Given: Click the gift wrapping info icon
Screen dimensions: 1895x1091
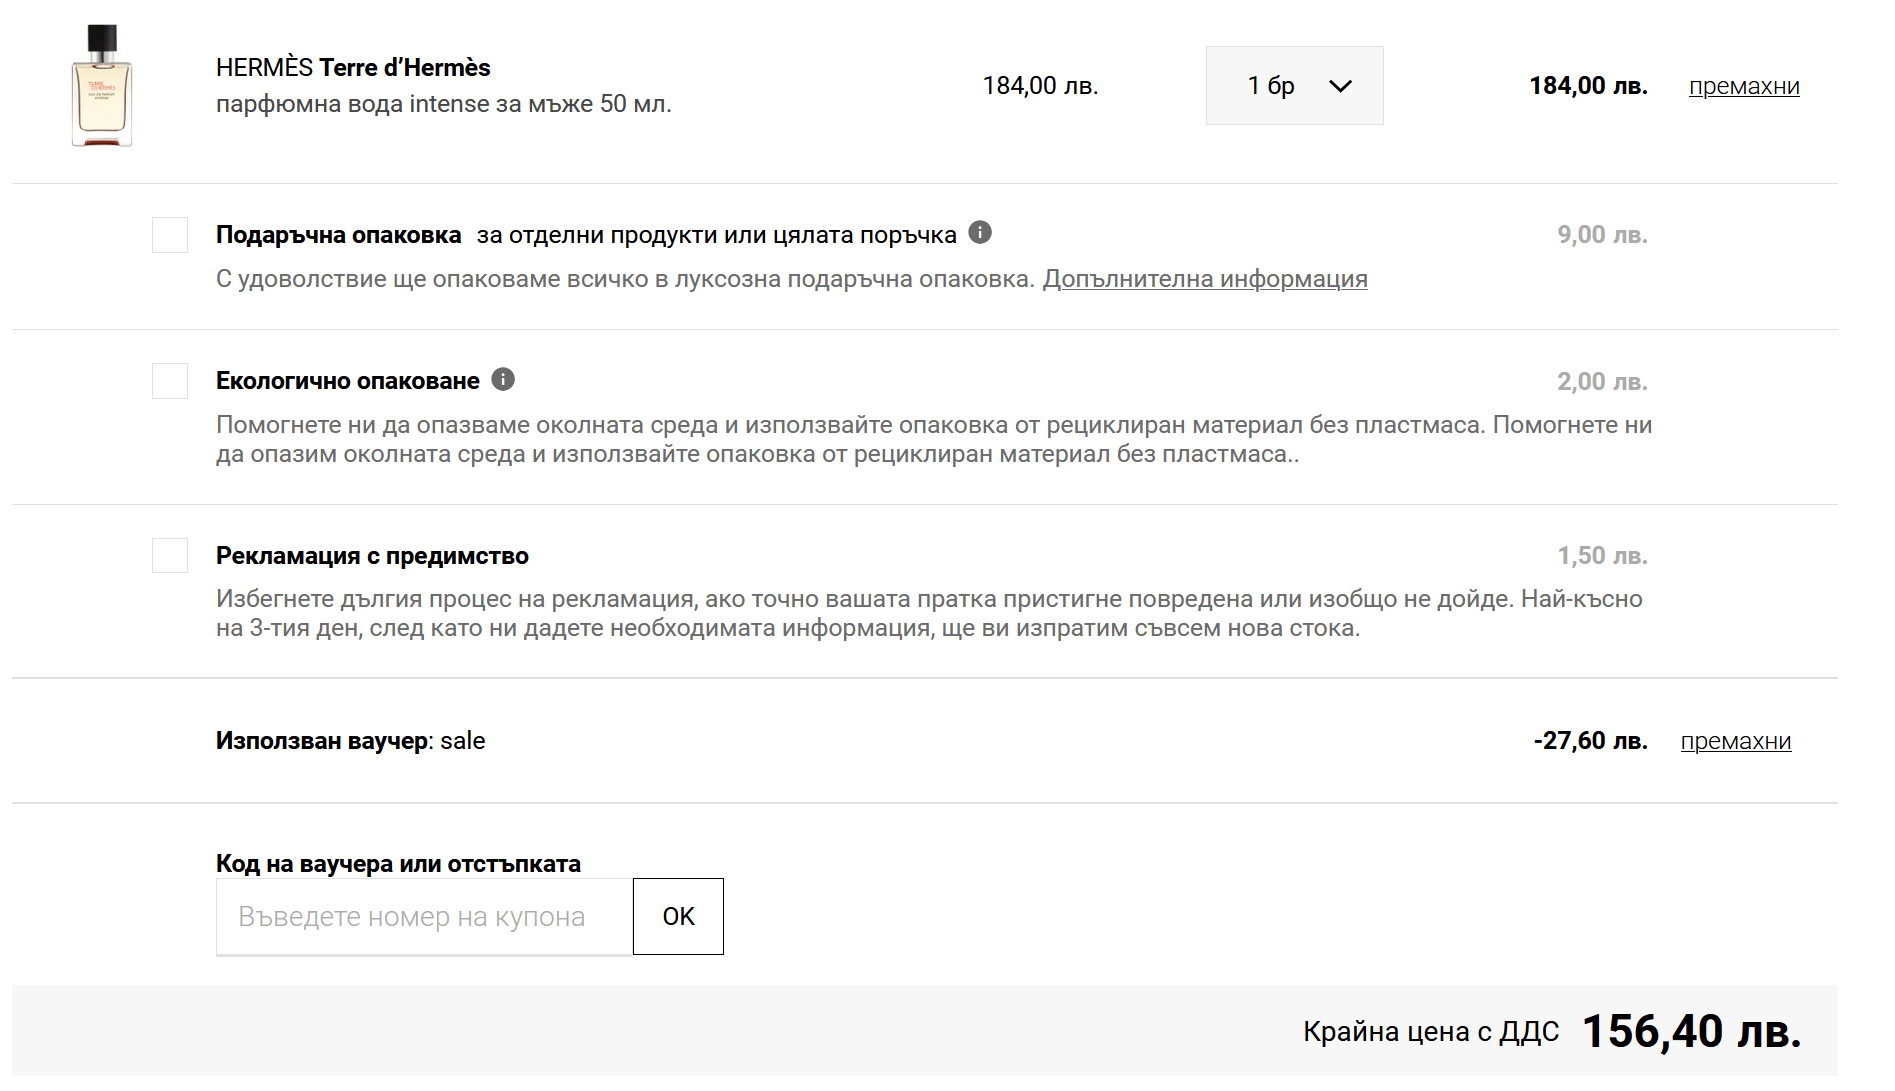Looking at the screenshot, I should (x=980, y=233).
